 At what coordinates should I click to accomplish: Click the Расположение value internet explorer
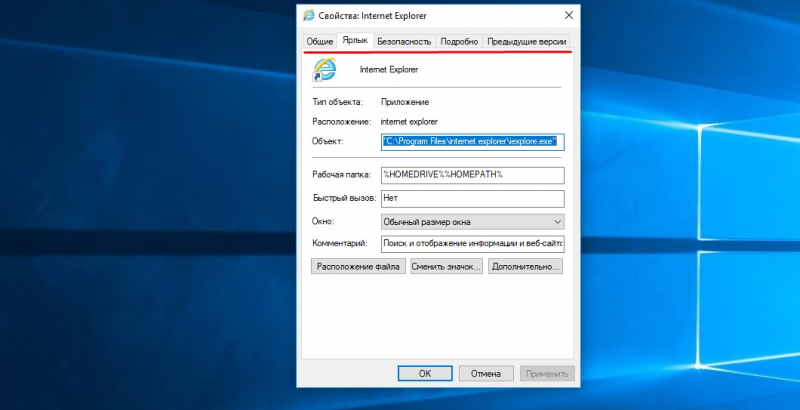409,122
